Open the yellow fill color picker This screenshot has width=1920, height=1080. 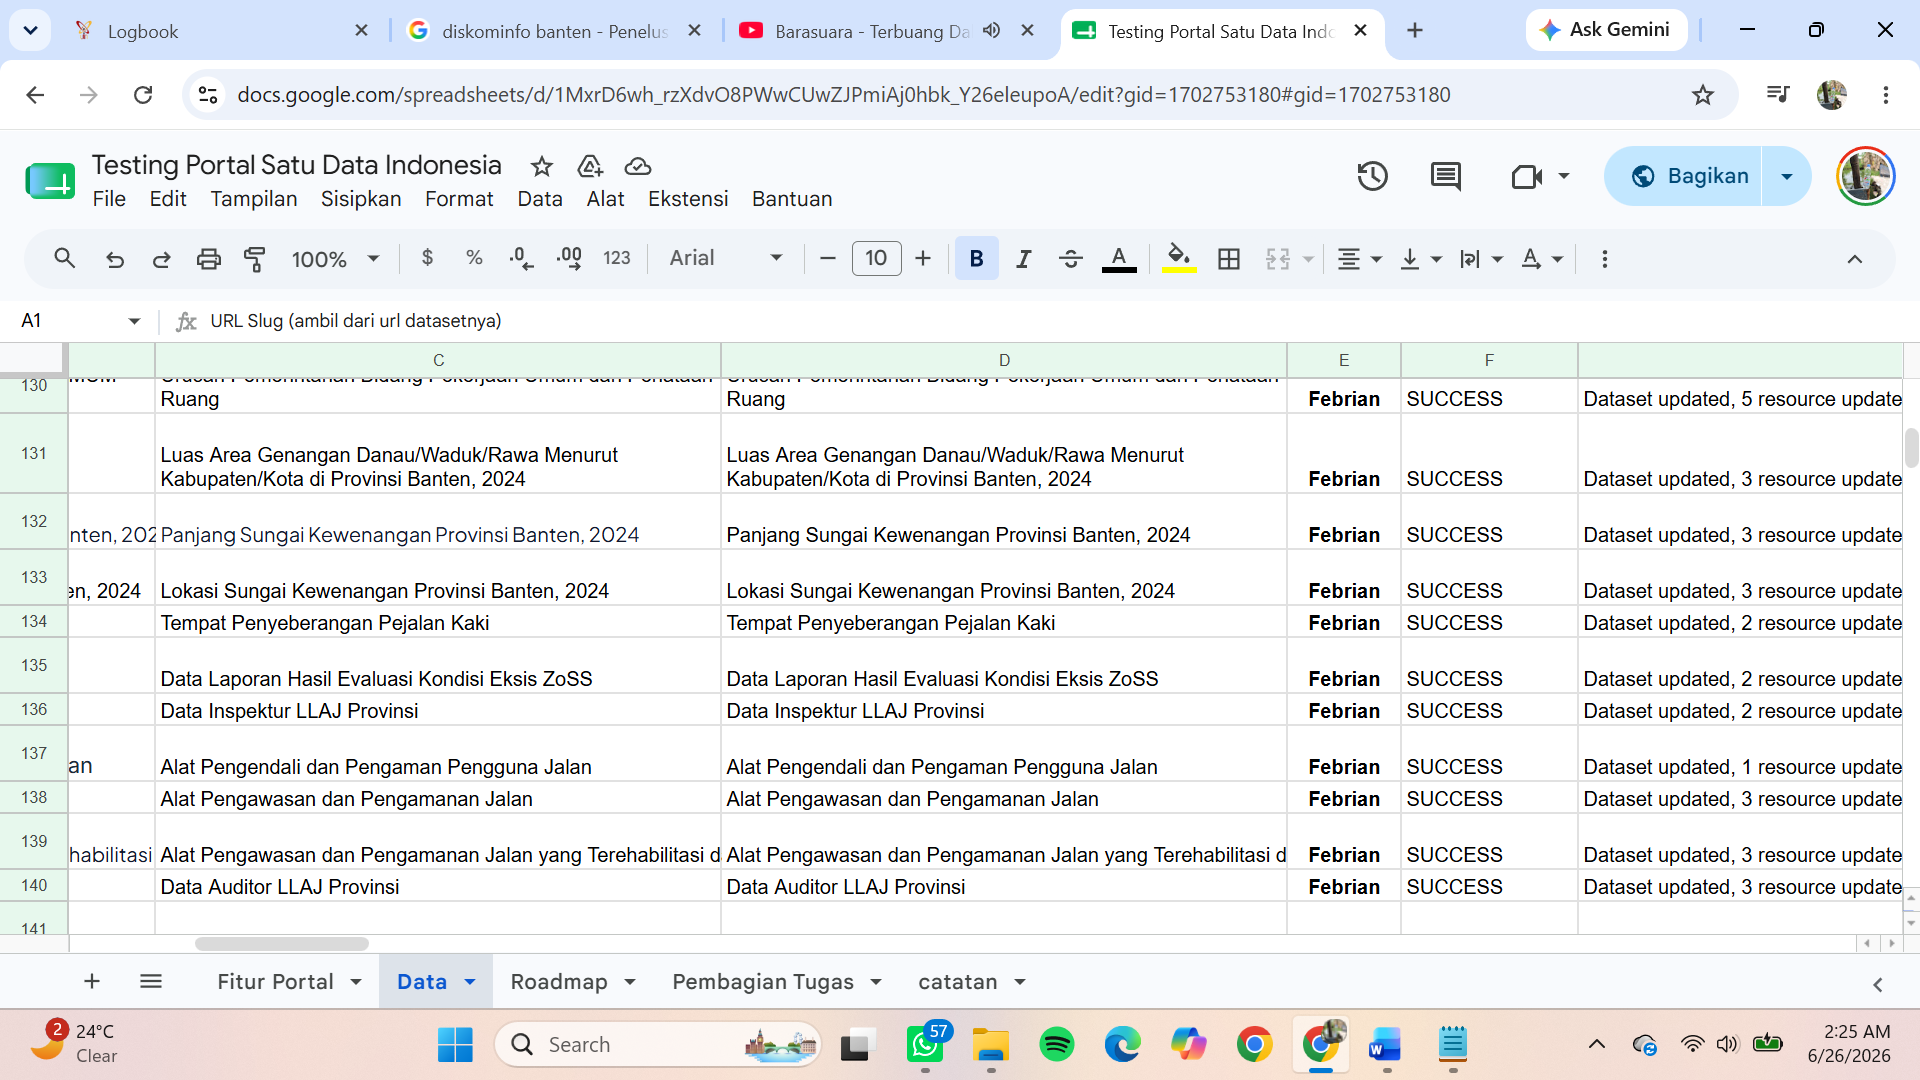tap(1179, 259)
